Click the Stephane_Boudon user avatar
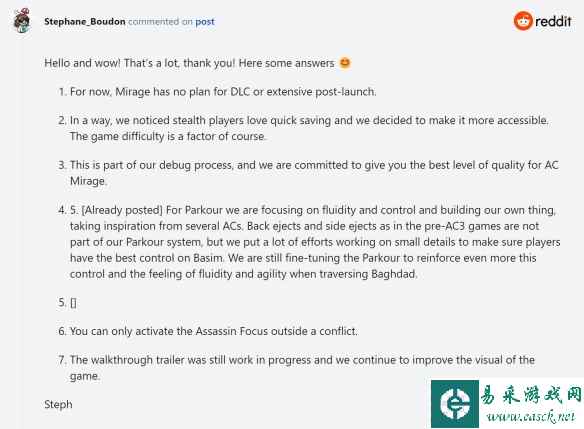Screen dimensions: 584x429 click(x=22, y=21)
